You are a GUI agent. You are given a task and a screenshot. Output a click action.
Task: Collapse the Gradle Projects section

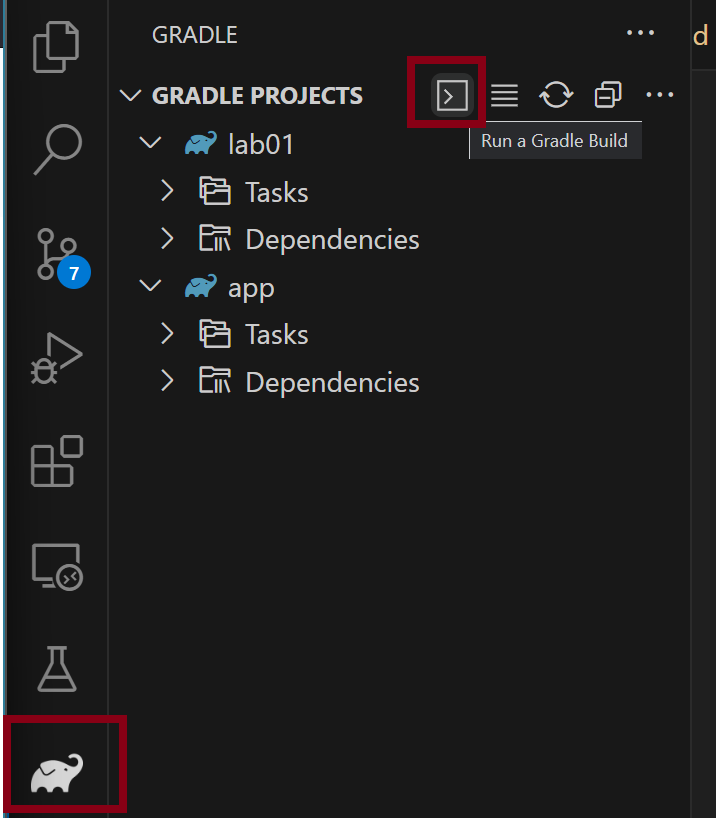coord(131,96)
